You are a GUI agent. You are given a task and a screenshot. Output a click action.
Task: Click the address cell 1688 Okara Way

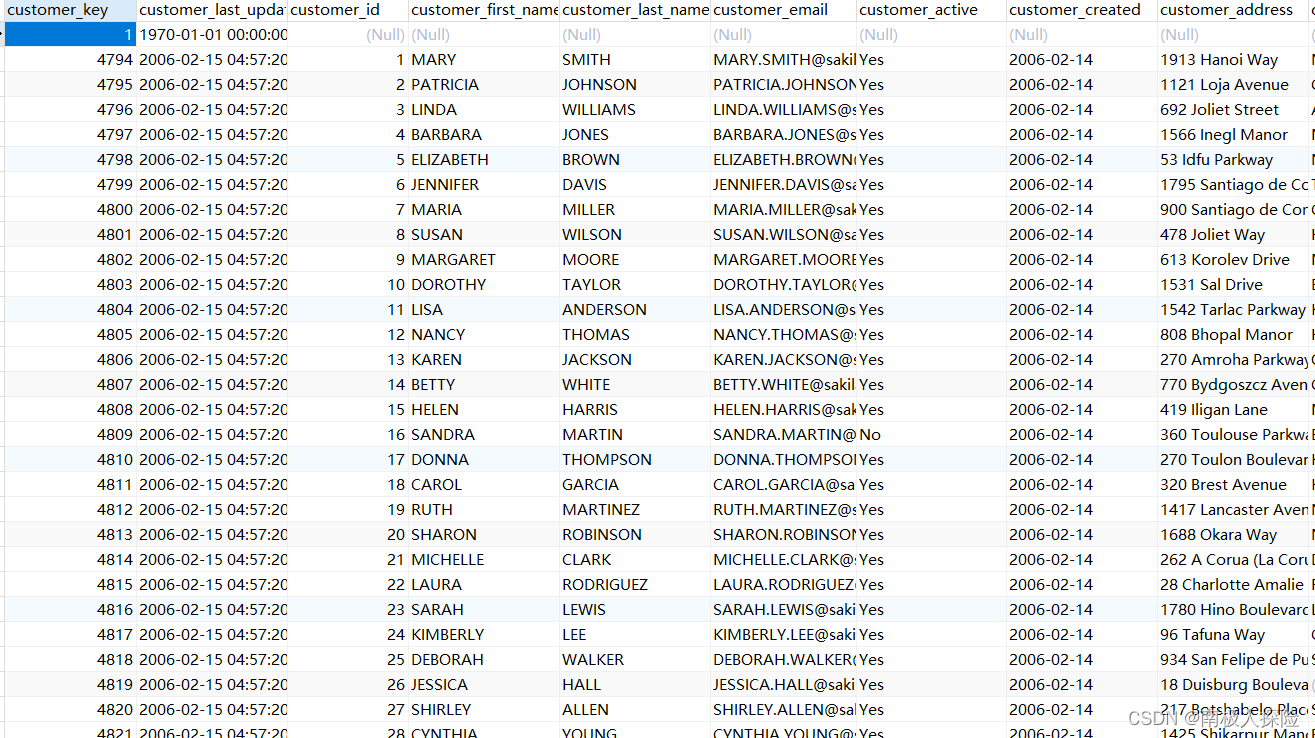(1233, 534)
